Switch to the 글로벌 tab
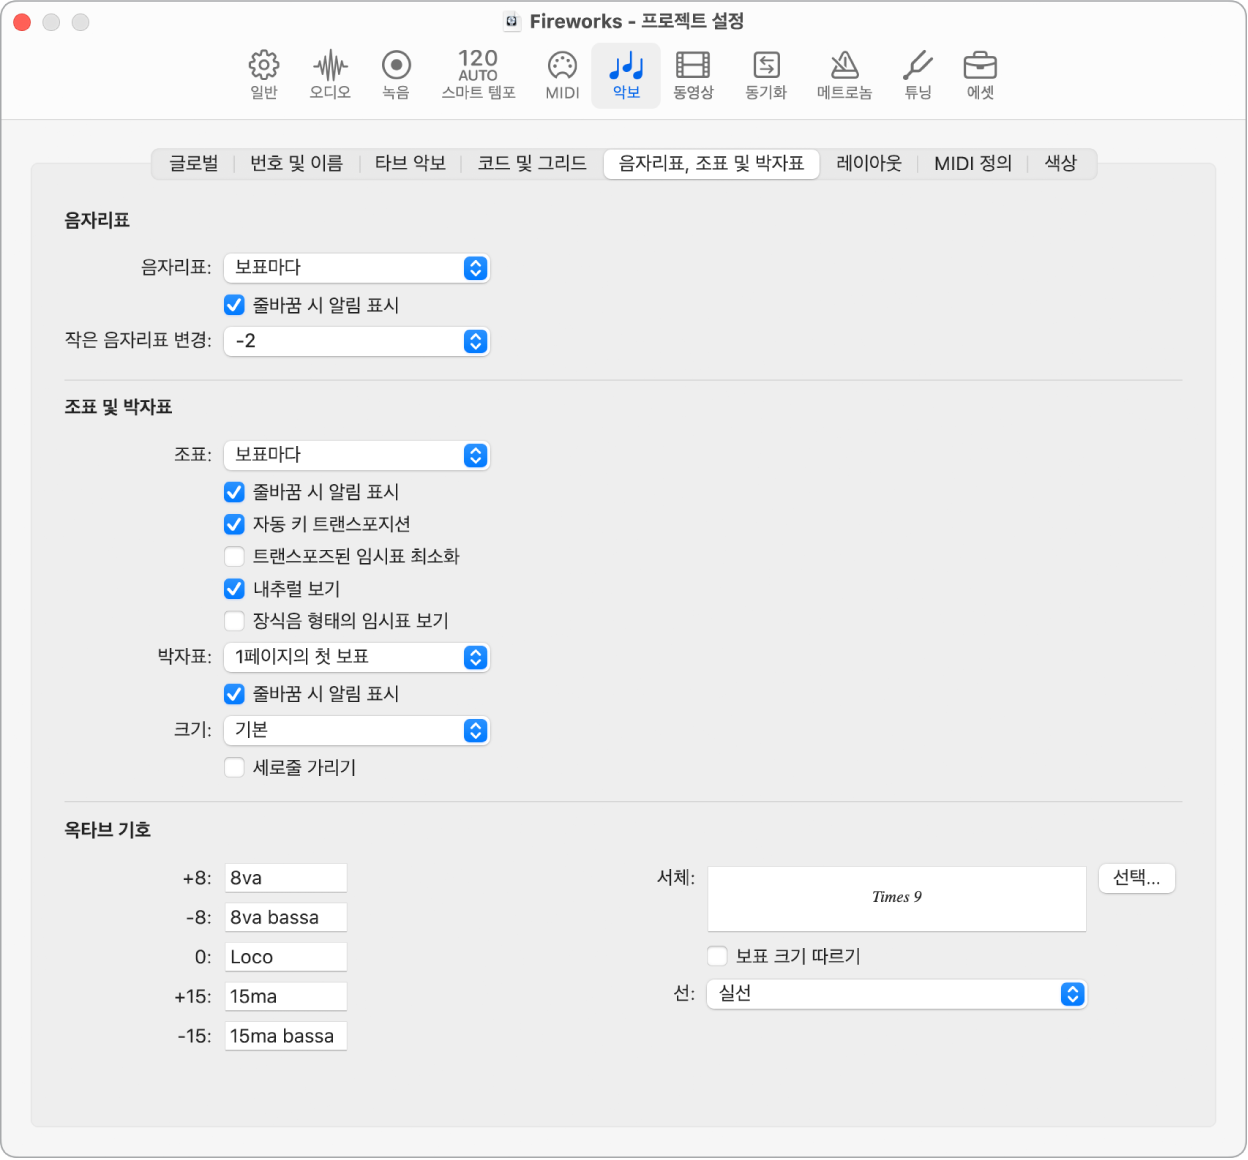This screenshot has height=1160, width=1248. [194, 163]
